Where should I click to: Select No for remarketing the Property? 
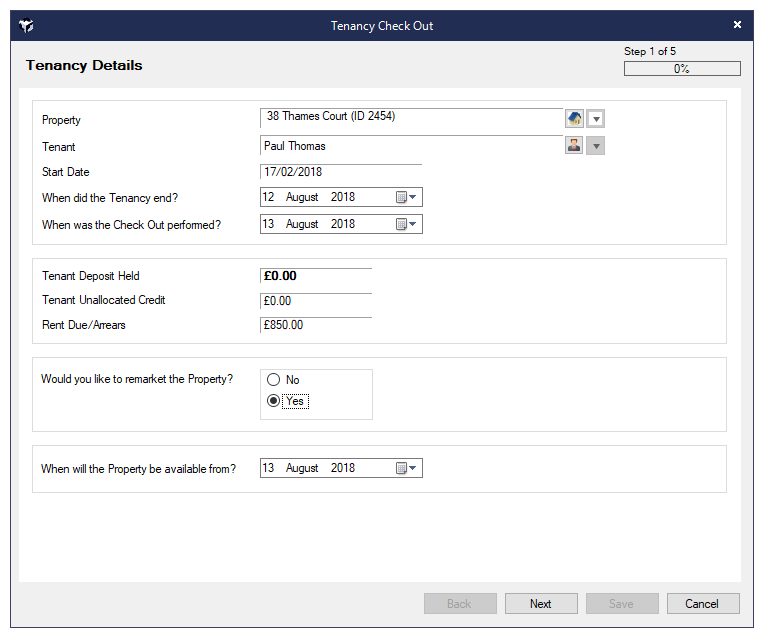pyautogui.click(x=273, y=380)
